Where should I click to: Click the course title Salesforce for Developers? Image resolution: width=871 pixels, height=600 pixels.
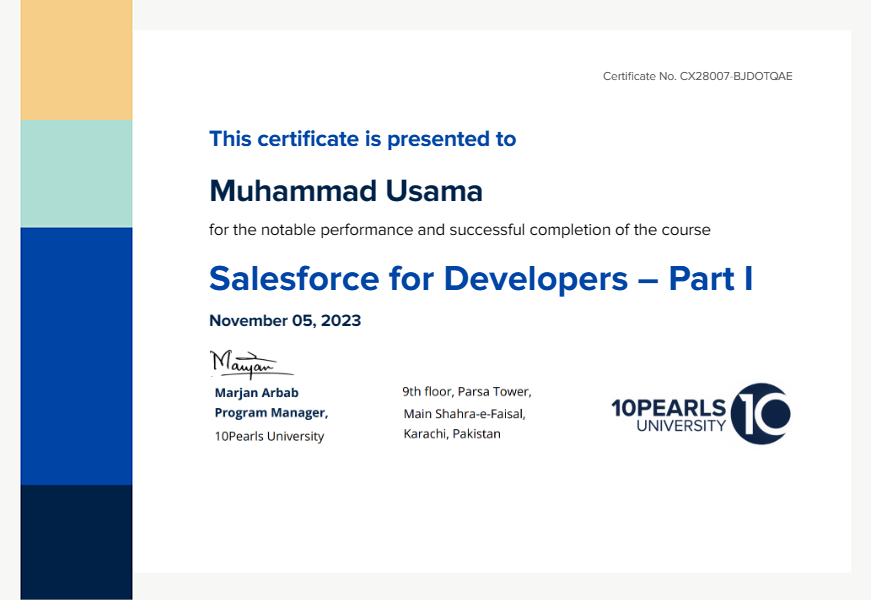[480, 278]
